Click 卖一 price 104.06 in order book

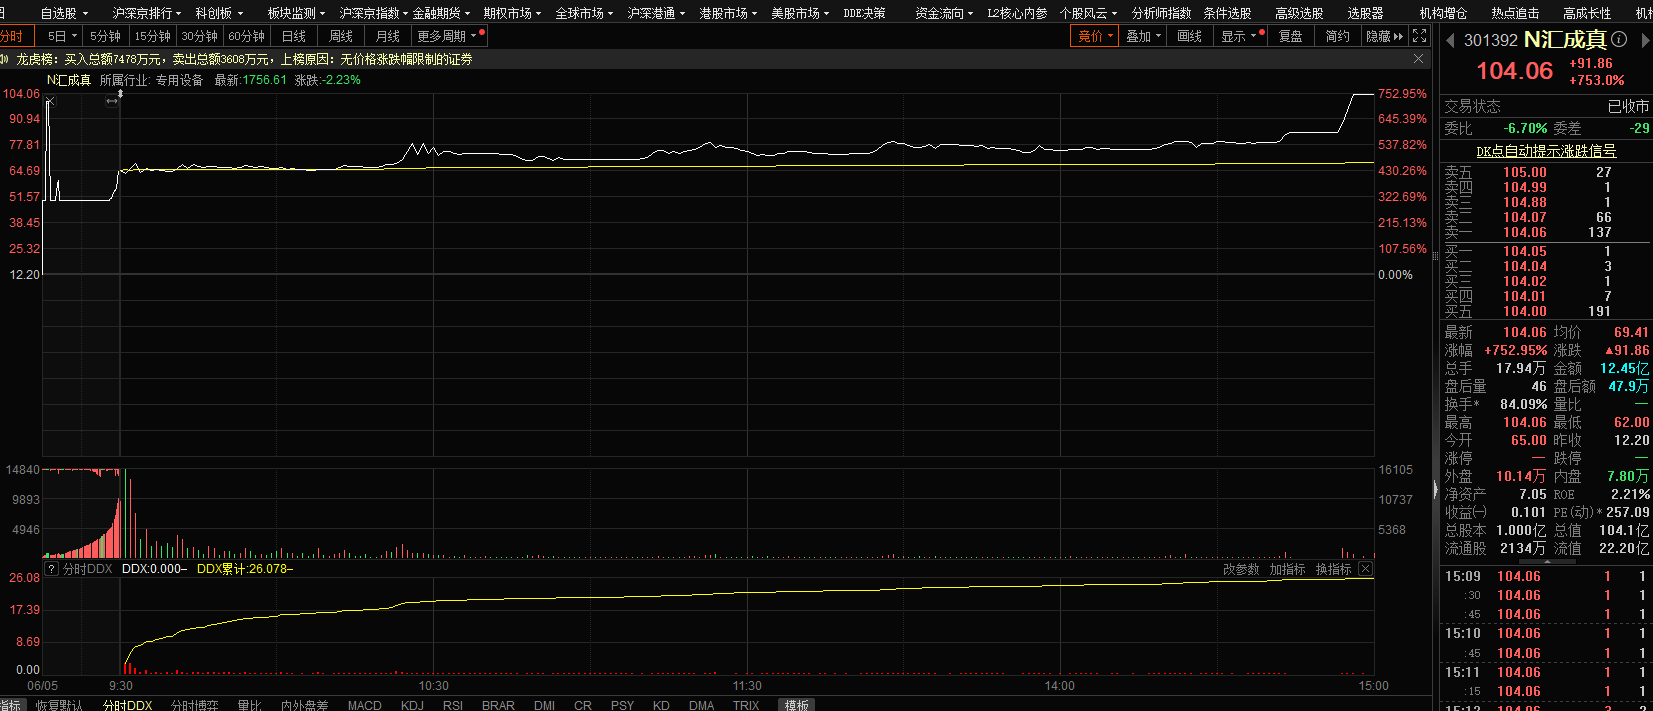point(1524,232)
